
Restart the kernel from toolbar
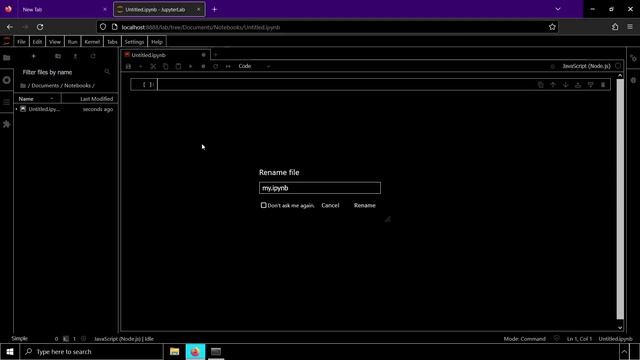216,66
